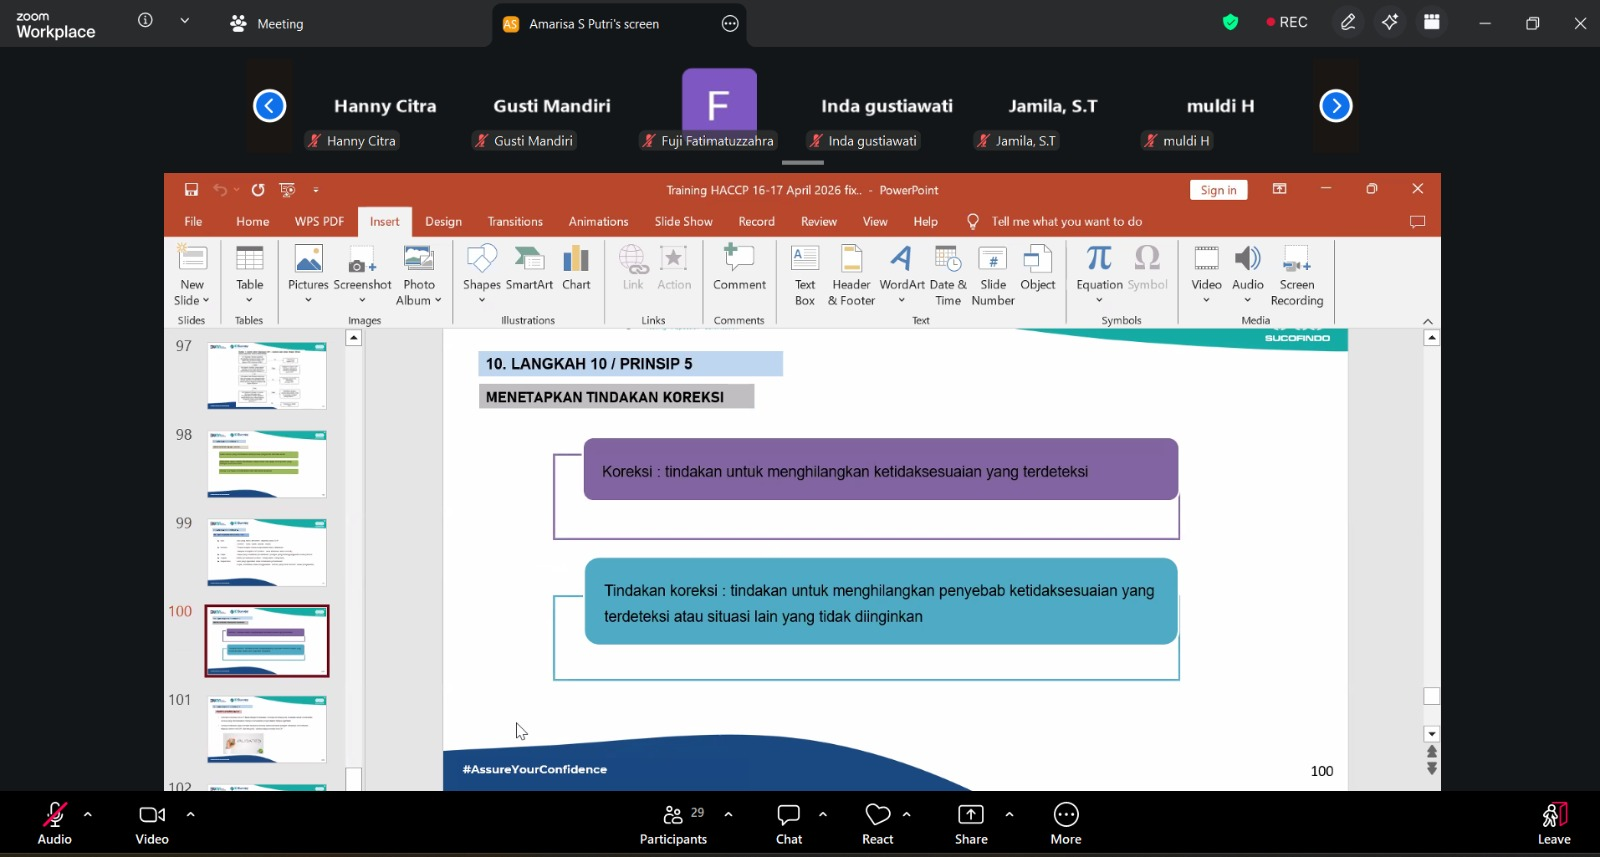The height and width of the screenshot is (857, 1600).
Task: Click Tell me what you want to do
Action: coord(1066,222)
